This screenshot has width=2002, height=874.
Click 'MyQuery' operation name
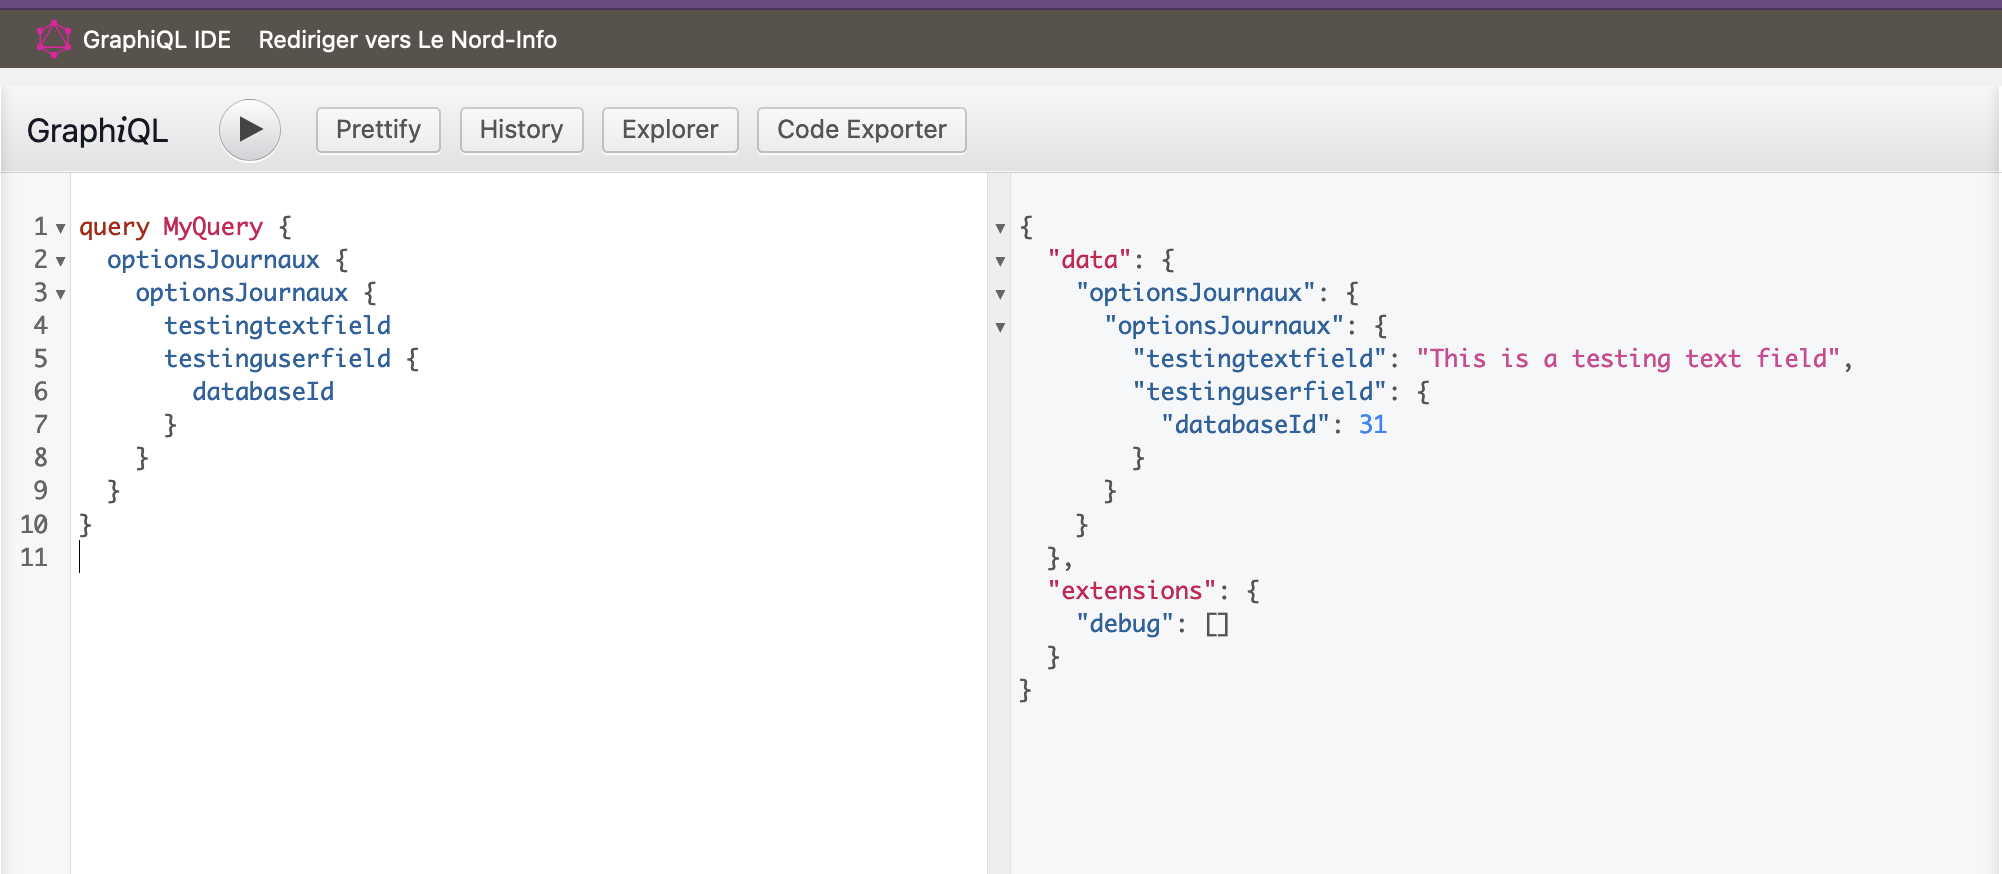click(213, 227)
